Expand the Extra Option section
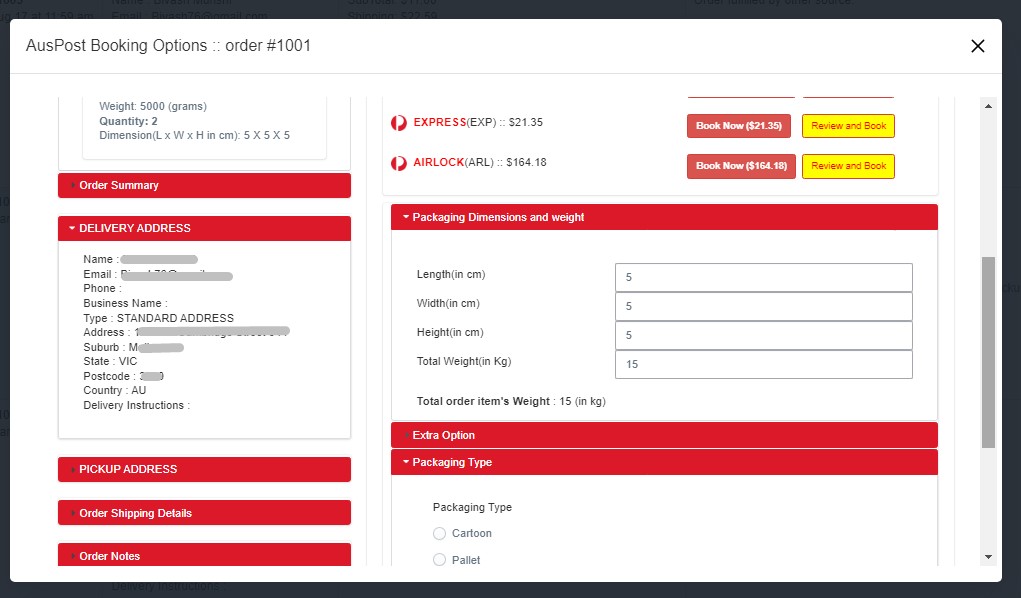 (664, 435)
